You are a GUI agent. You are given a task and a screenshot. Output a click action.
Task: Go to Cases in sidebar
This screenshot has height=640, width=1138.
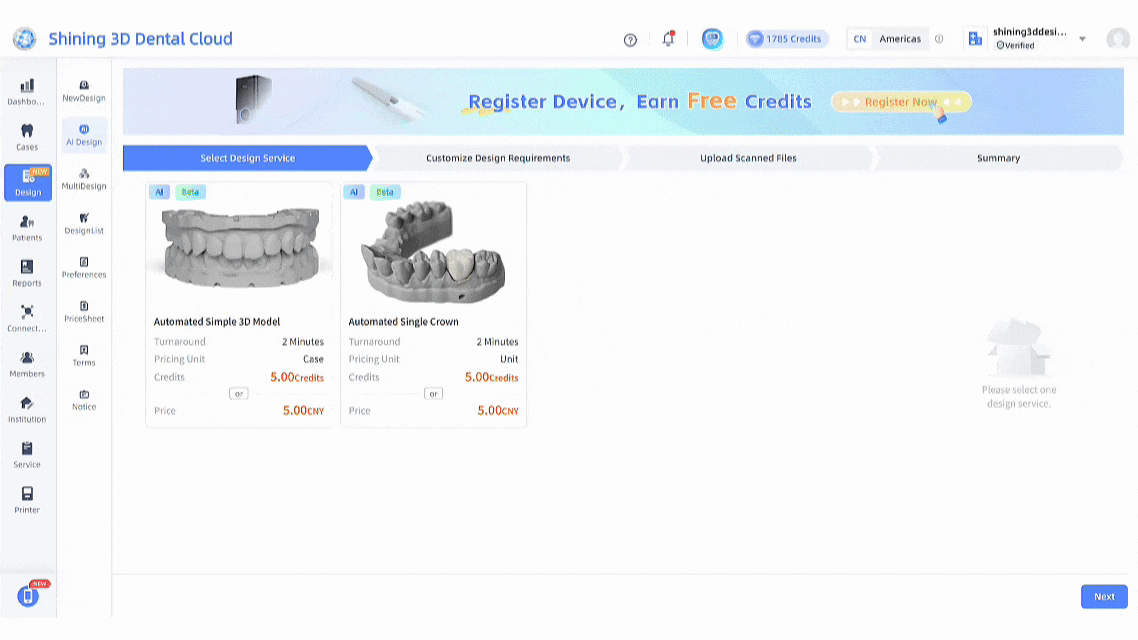[27, 137]
